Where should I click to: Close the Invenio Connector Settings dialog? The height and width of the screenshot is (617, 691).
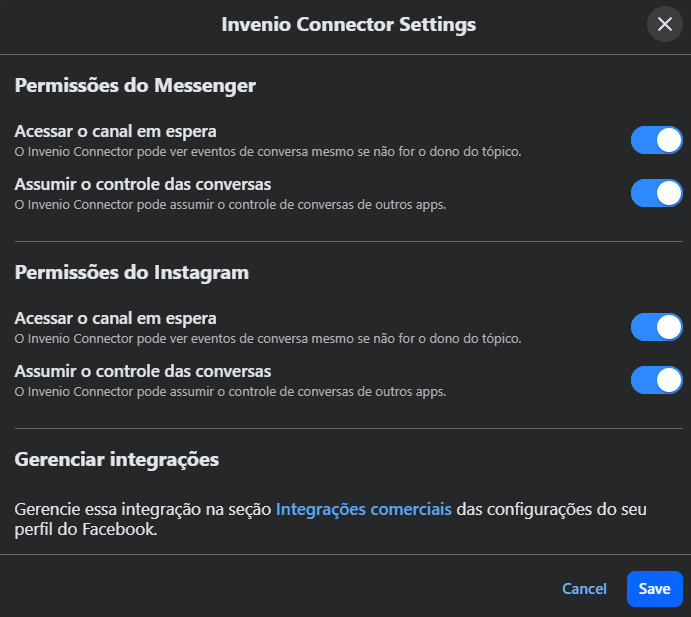pos(665,24)
